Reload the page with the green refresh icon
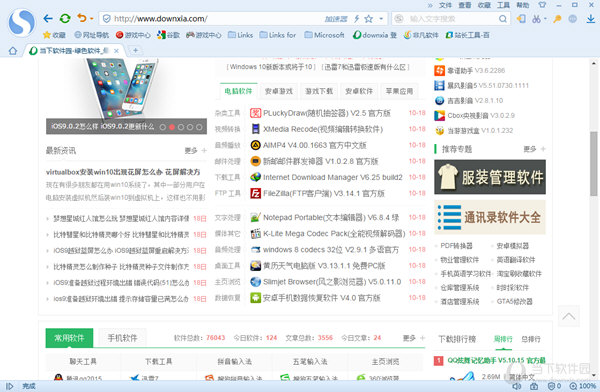 point(65,18)
